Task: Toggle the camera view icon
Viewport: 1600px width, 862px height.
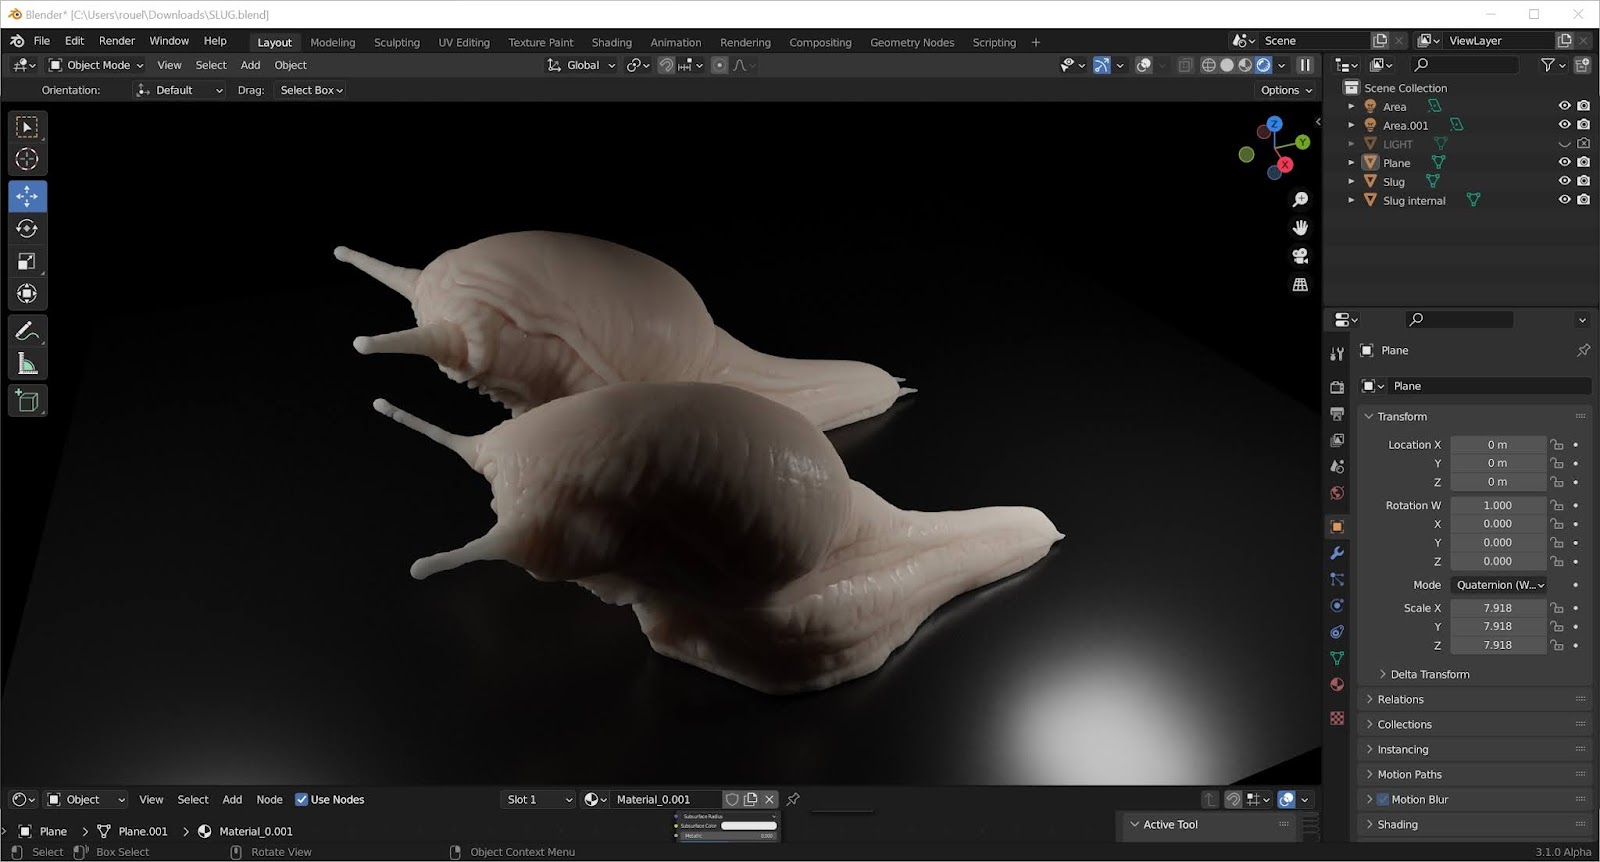Action: tap(1300, 256)
